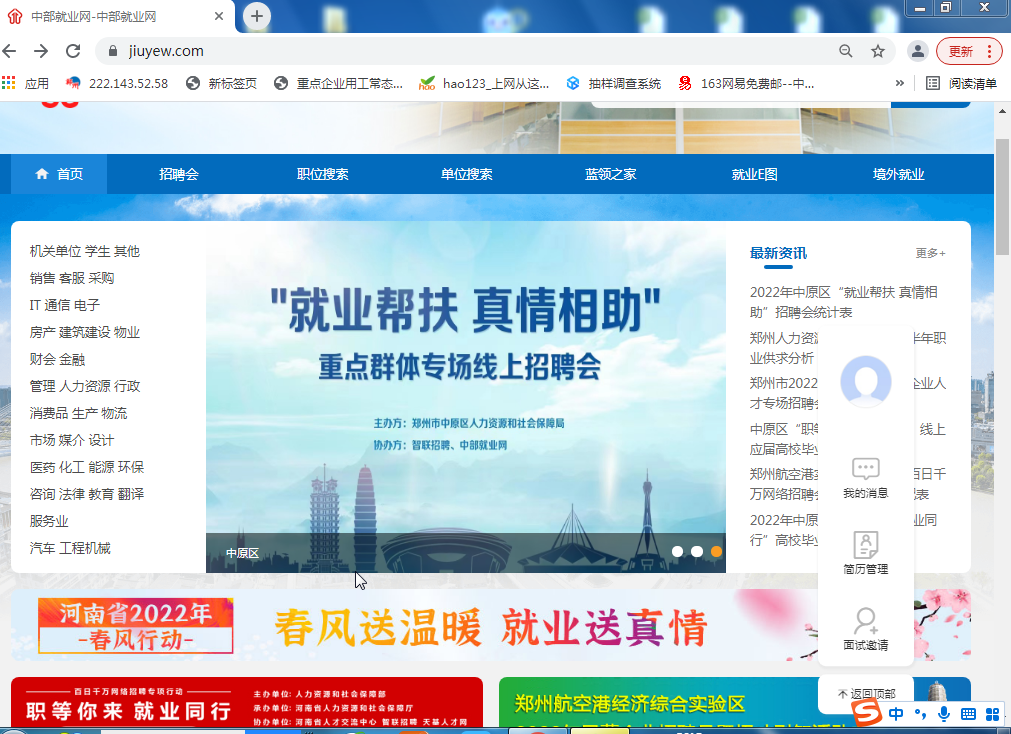This screenshot has width=1011, height=734.
Task: Open a new browser tab
Action: 257,16
